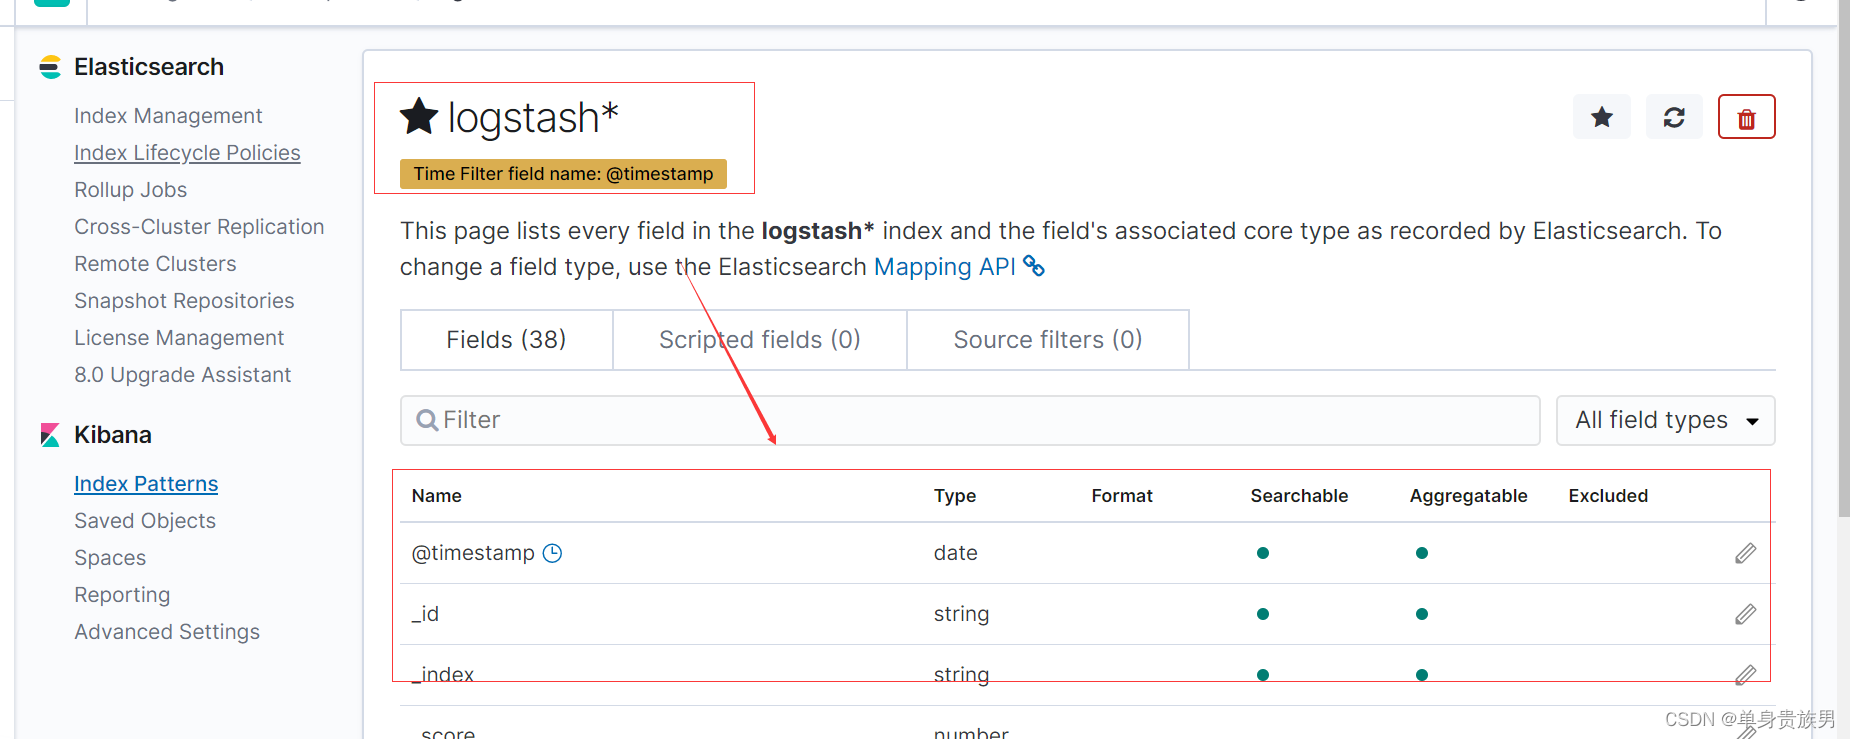
Task: Open License Management
Action: point(179,338)
